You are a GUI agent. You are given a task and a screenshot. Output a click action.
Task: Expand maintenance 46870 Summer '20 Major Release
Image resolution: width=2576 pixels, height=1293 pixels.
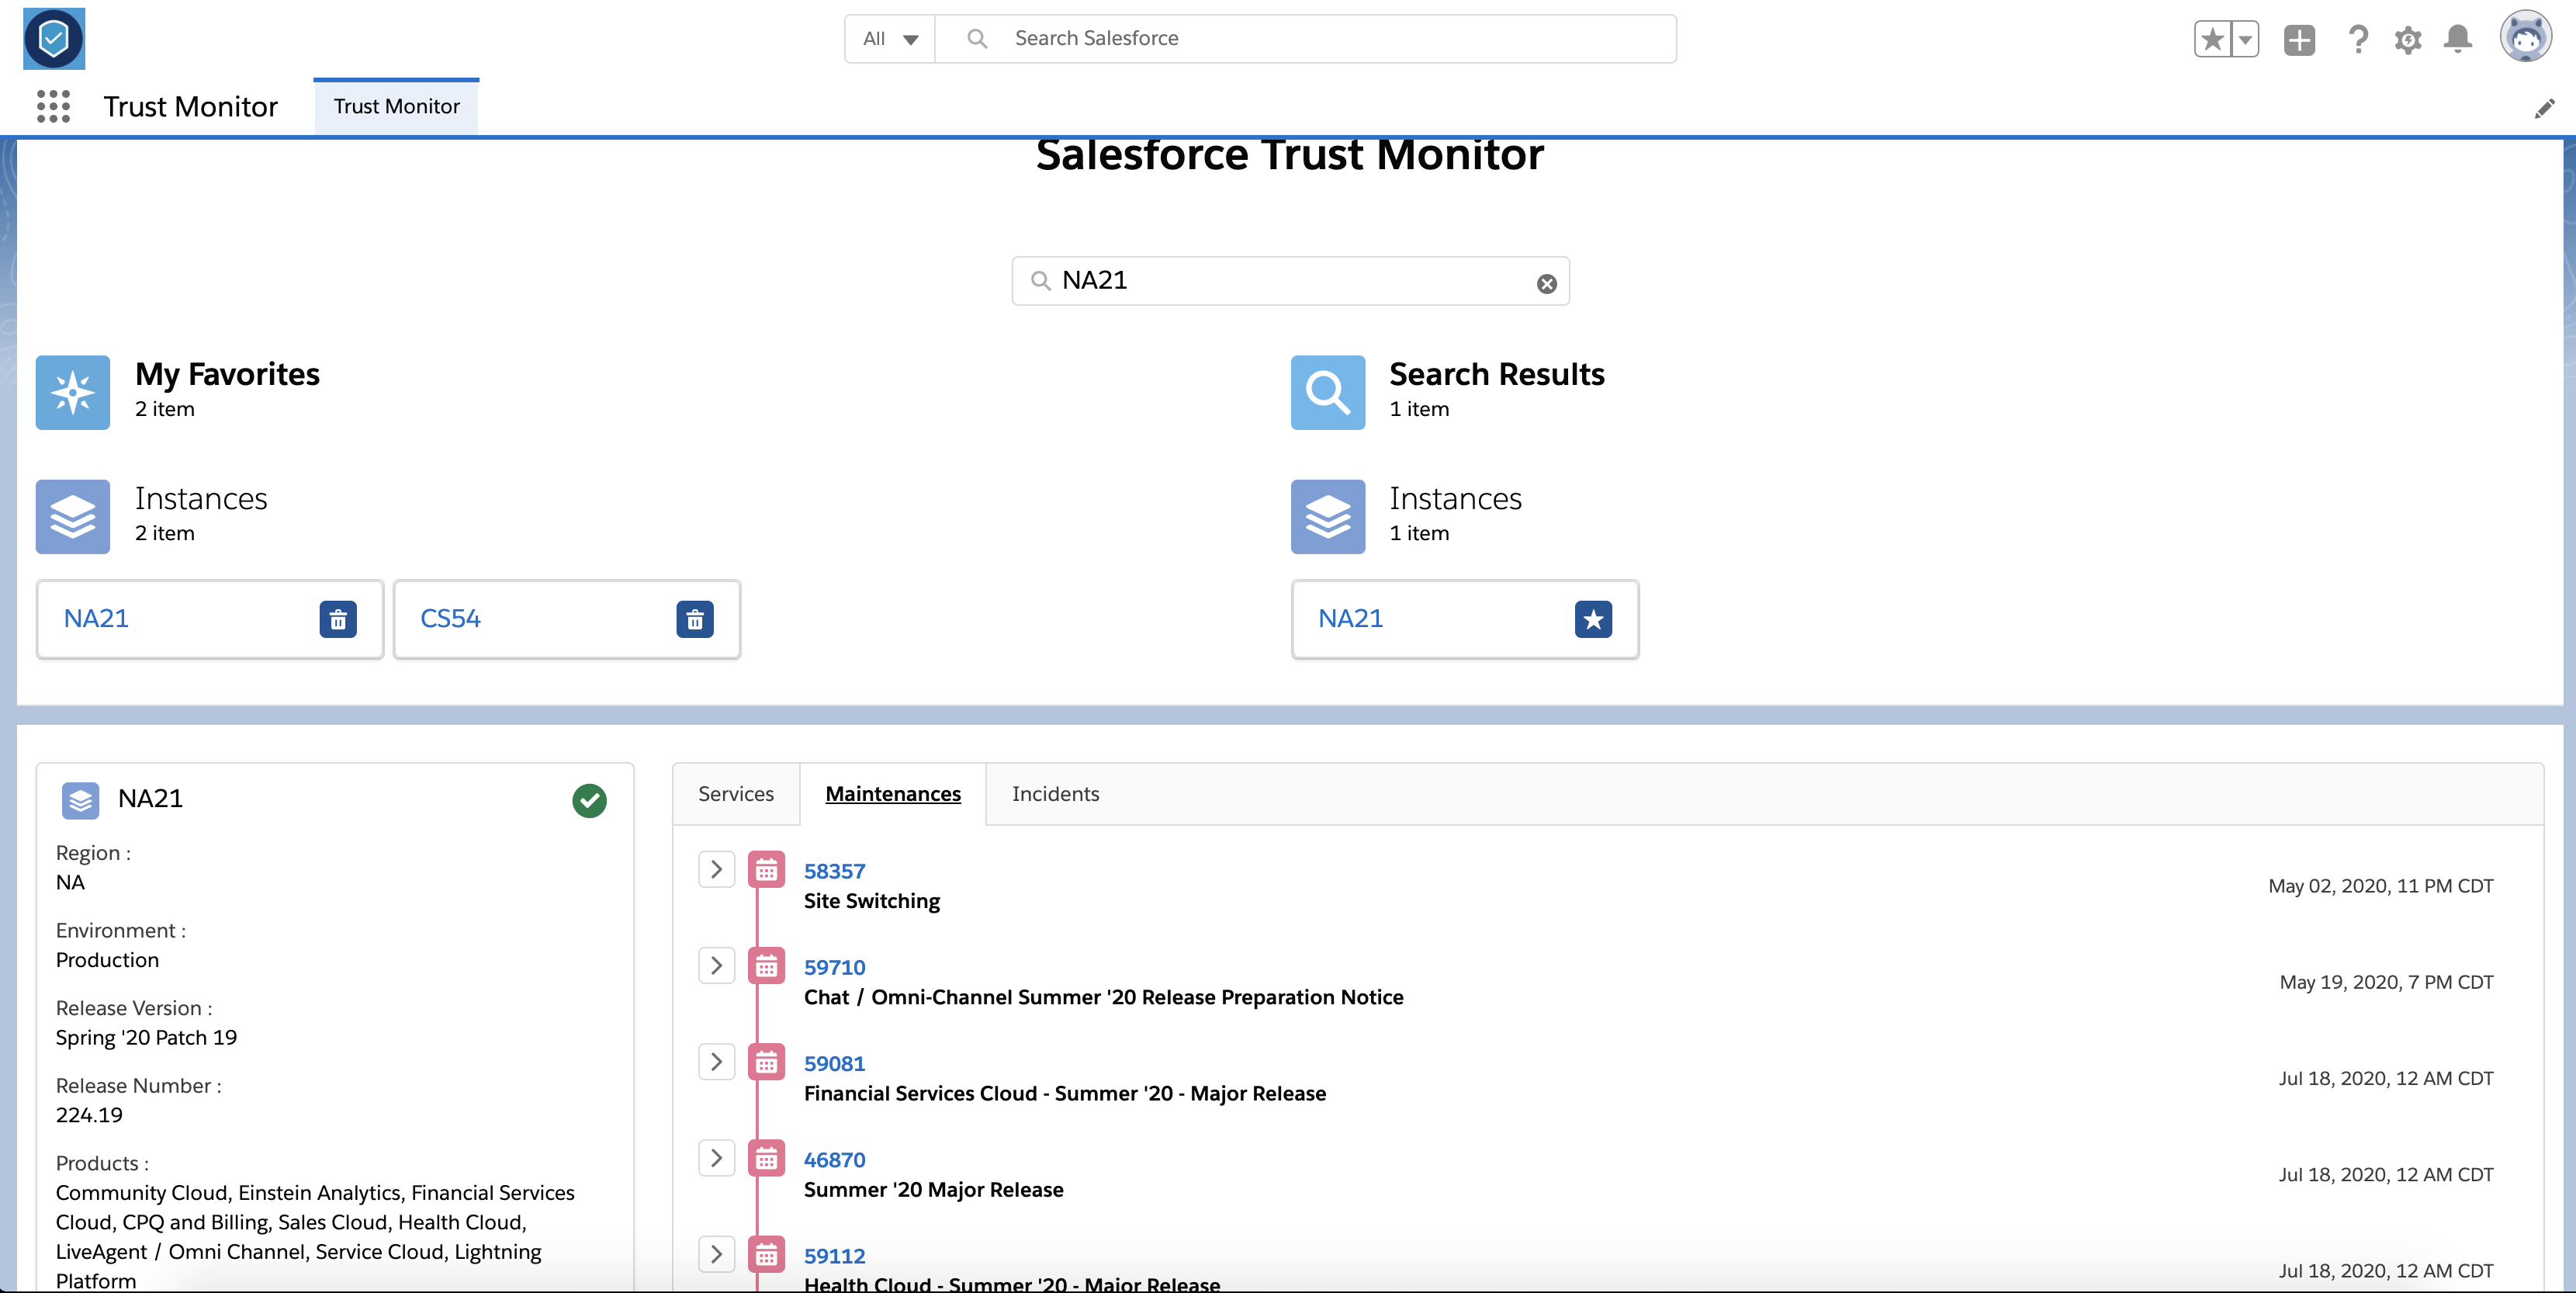point(716,1157)
